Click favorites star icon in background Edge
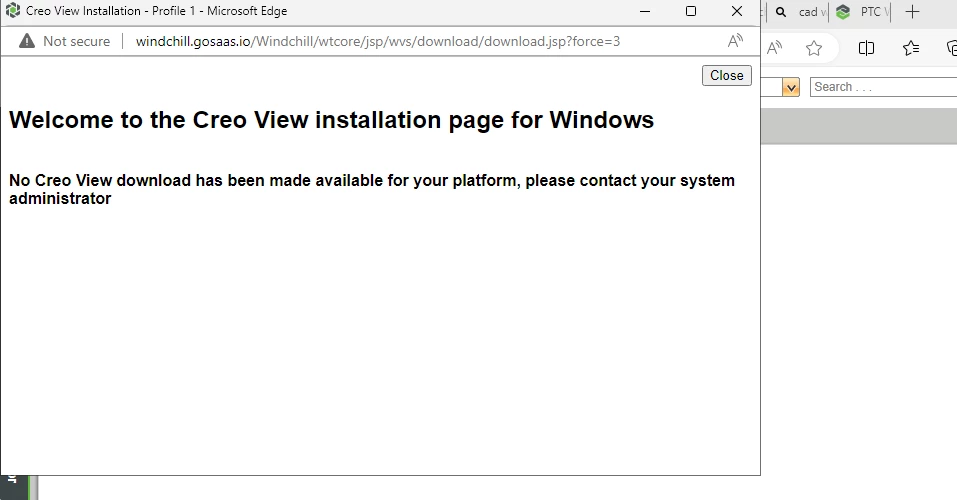The height and width of the screenshot is (500, 957). 814,48
